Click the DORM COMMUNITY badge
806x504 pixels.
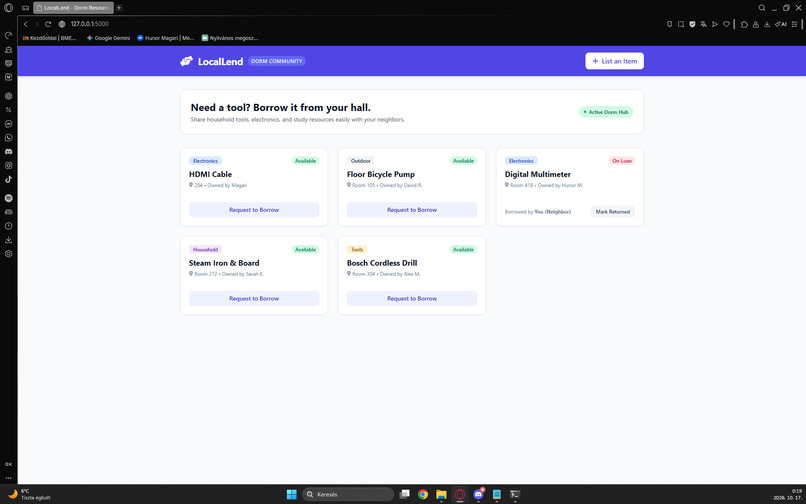tap(277, 61)
